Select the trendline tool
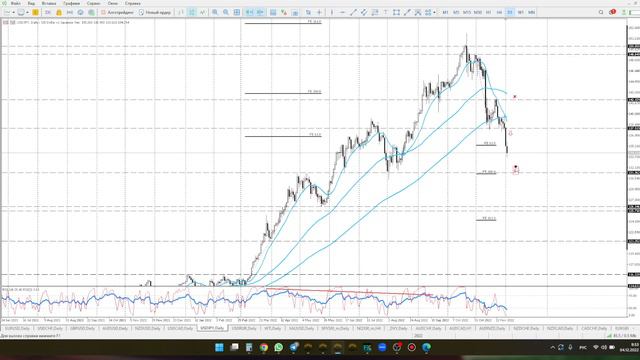 coord(353,12)
